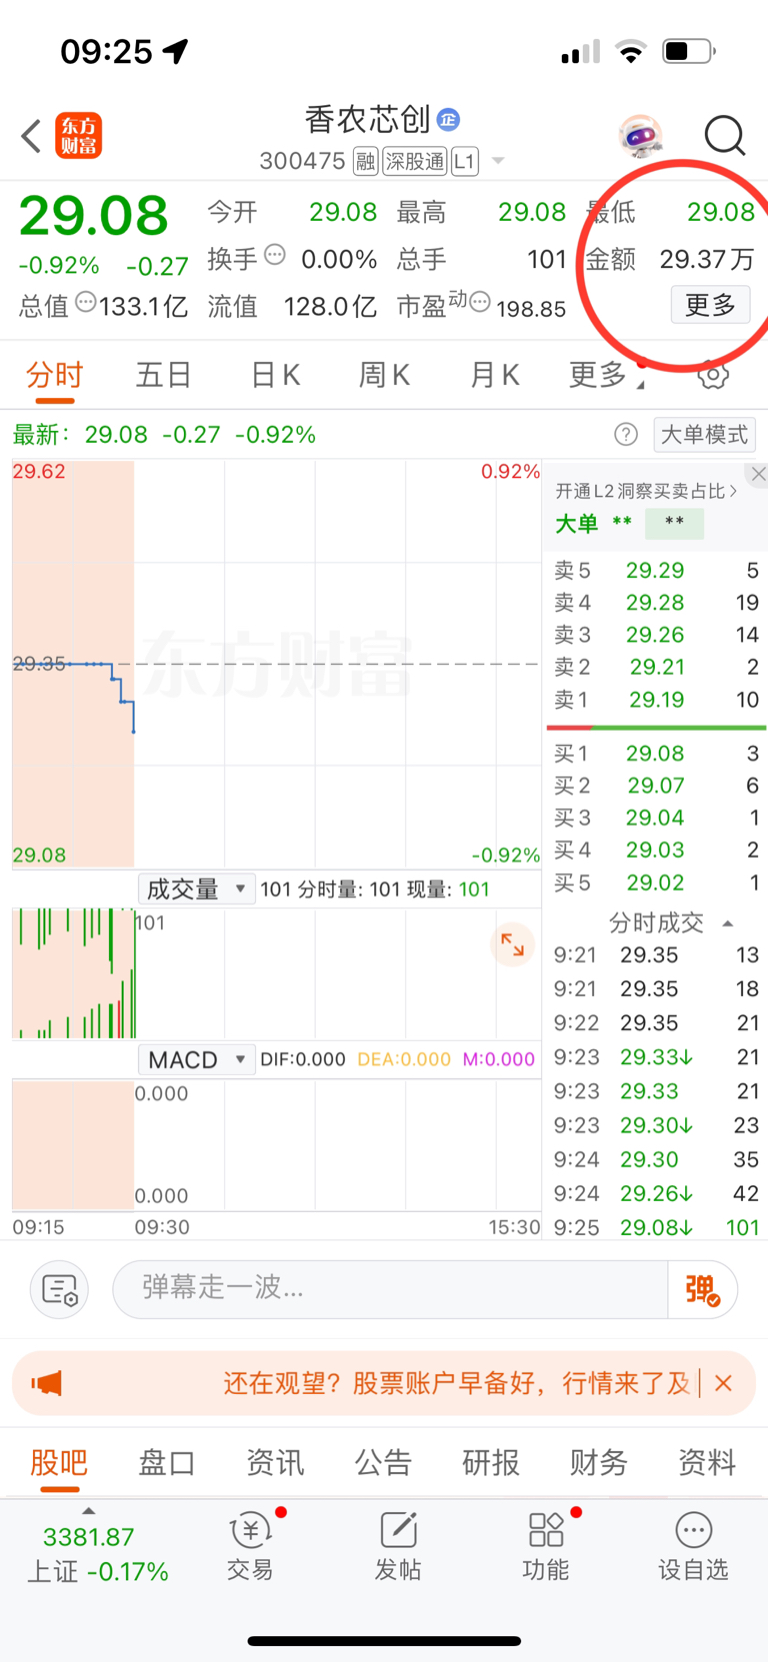Open the 还在观望 account banner text
768x1663 pixels.
click(x=456, y=1384)
